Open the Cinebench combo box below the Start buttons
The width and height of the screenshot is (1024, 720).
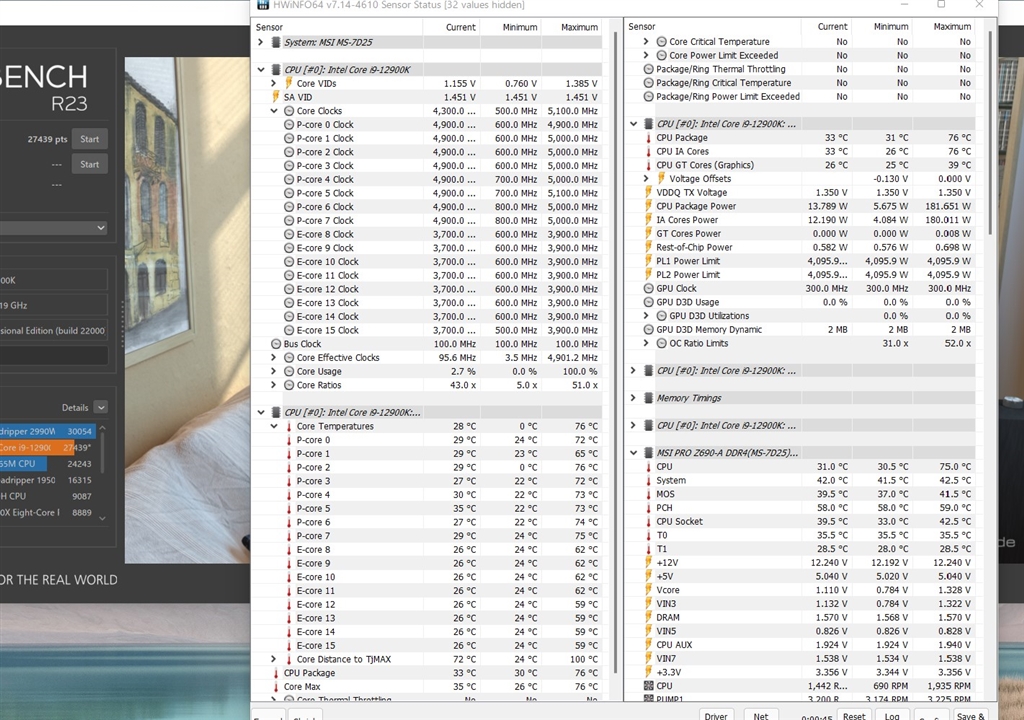click(x=54, y=227)
